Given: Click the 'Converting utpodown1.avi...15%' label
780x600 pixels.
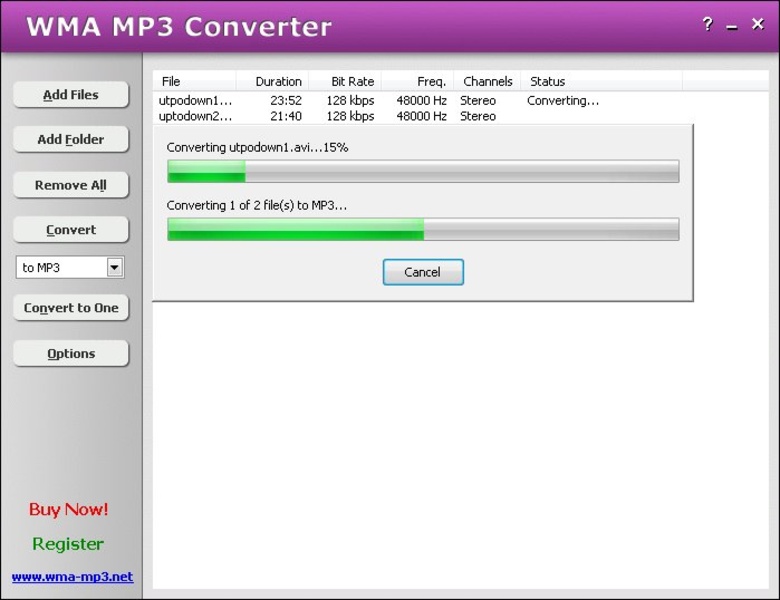Looking at the screenshot, I should 257,147.
